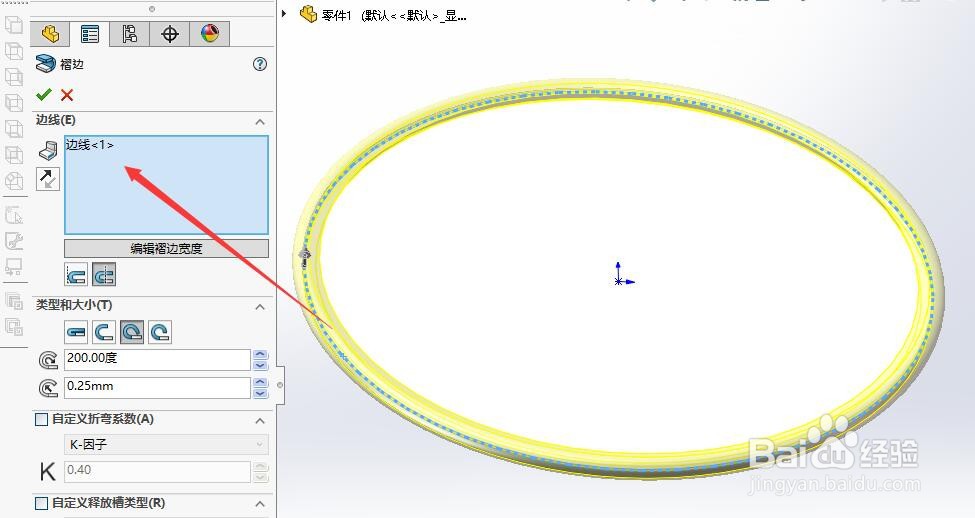Click the K value field showing 0.40
The image size is (975, 518).
pyautogui.click(x=157, y=471)
